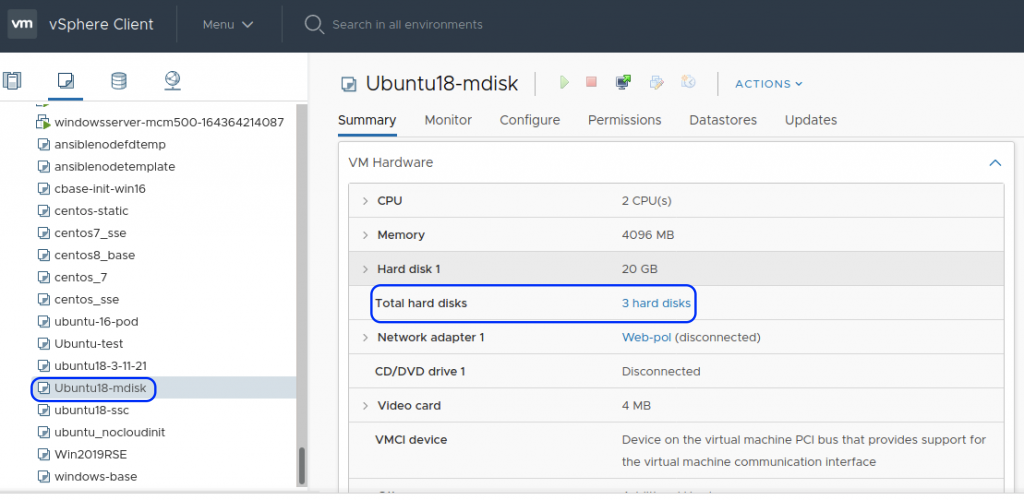Open the Networking inventory view
Screen dimensions: 1024x500
click(x=172, y=81)
